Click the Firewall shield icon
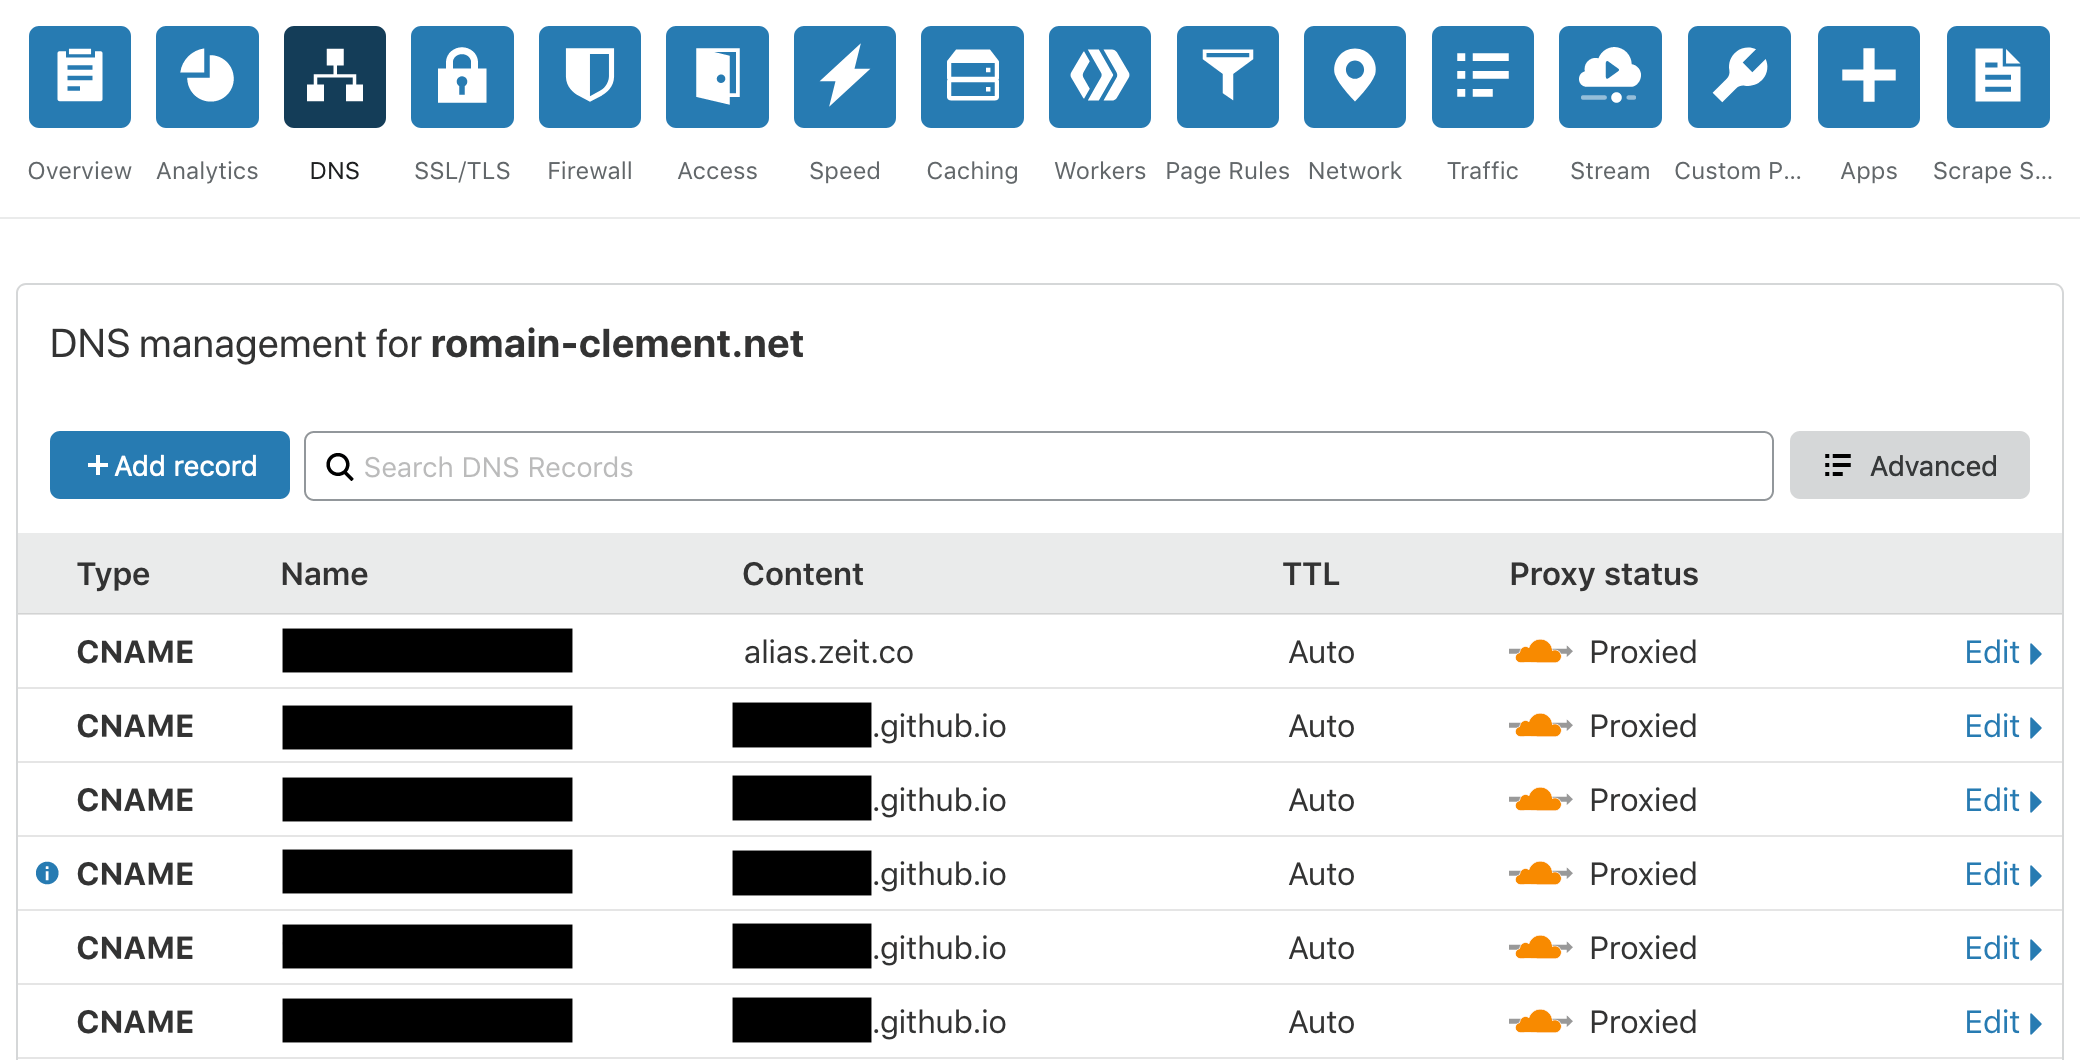This screenshot has height=1060, width=2080. click(x=589, y=76)
